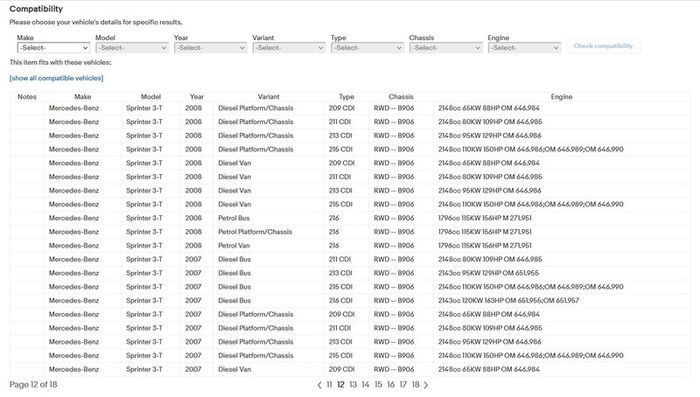Click engine '2143cc 120KW 163HP OM 651.955;OM 651.957'
The height and width of the screenshot is (397, 700).
[508, 301]
